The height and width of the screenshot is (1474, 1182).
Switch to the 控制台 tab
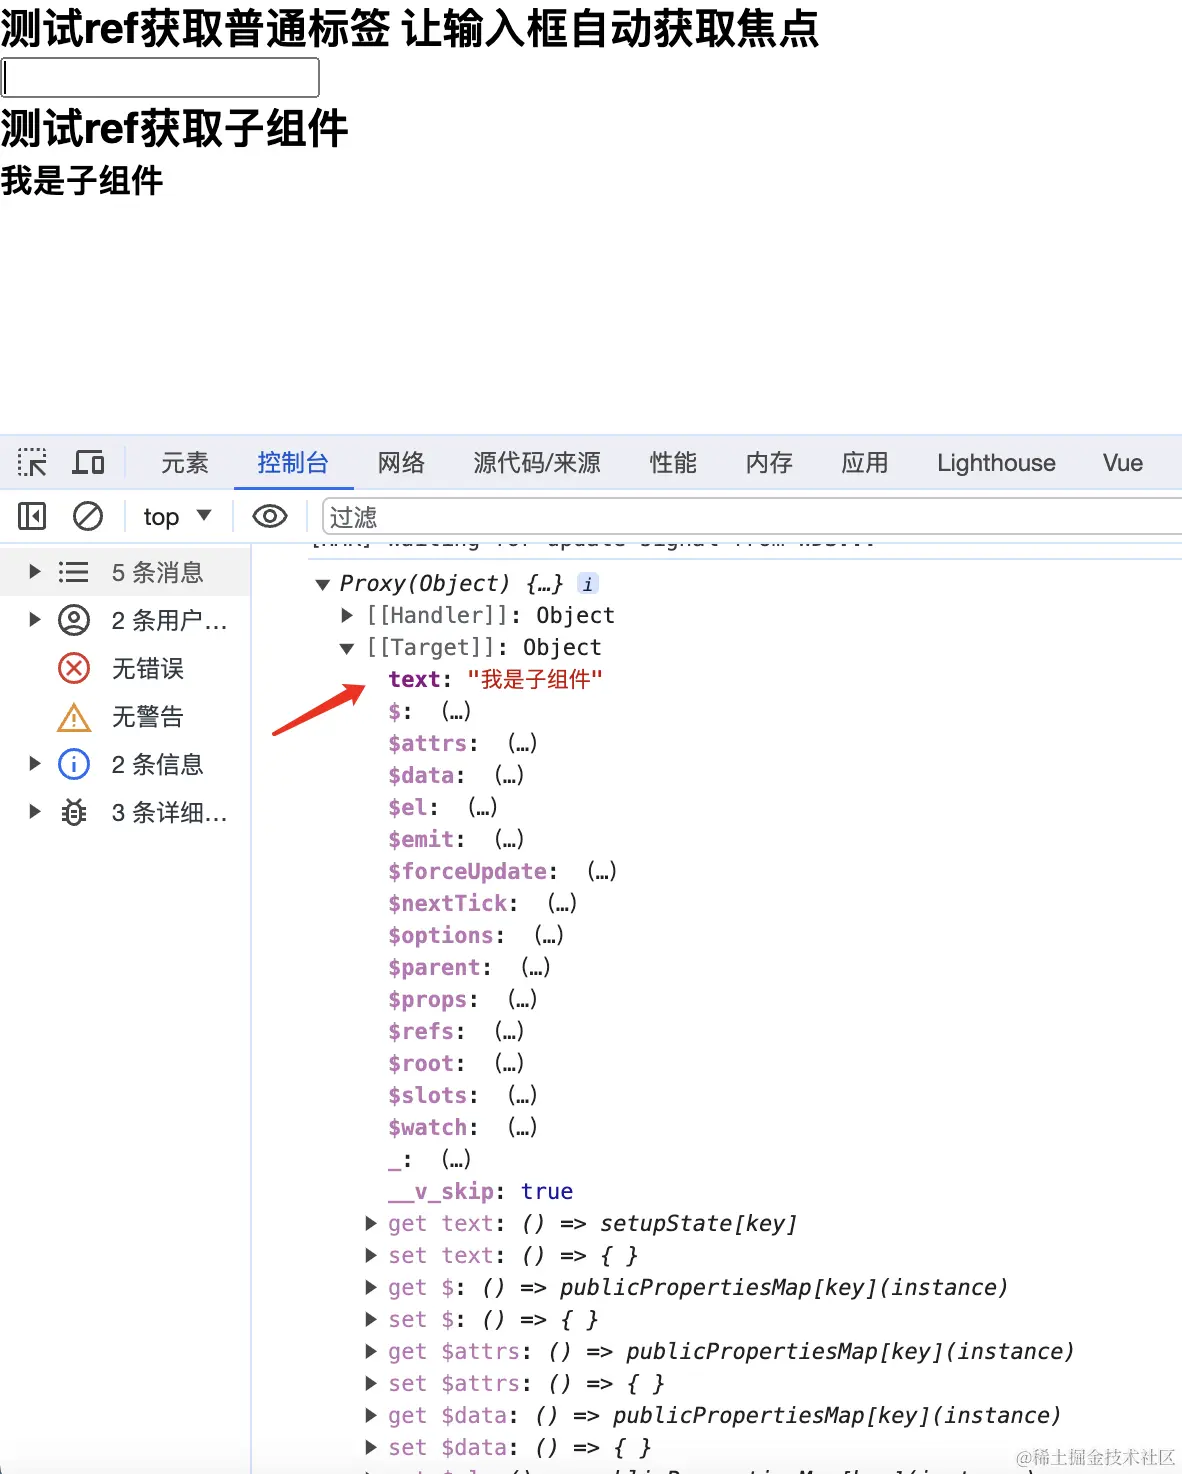point(293,462)
